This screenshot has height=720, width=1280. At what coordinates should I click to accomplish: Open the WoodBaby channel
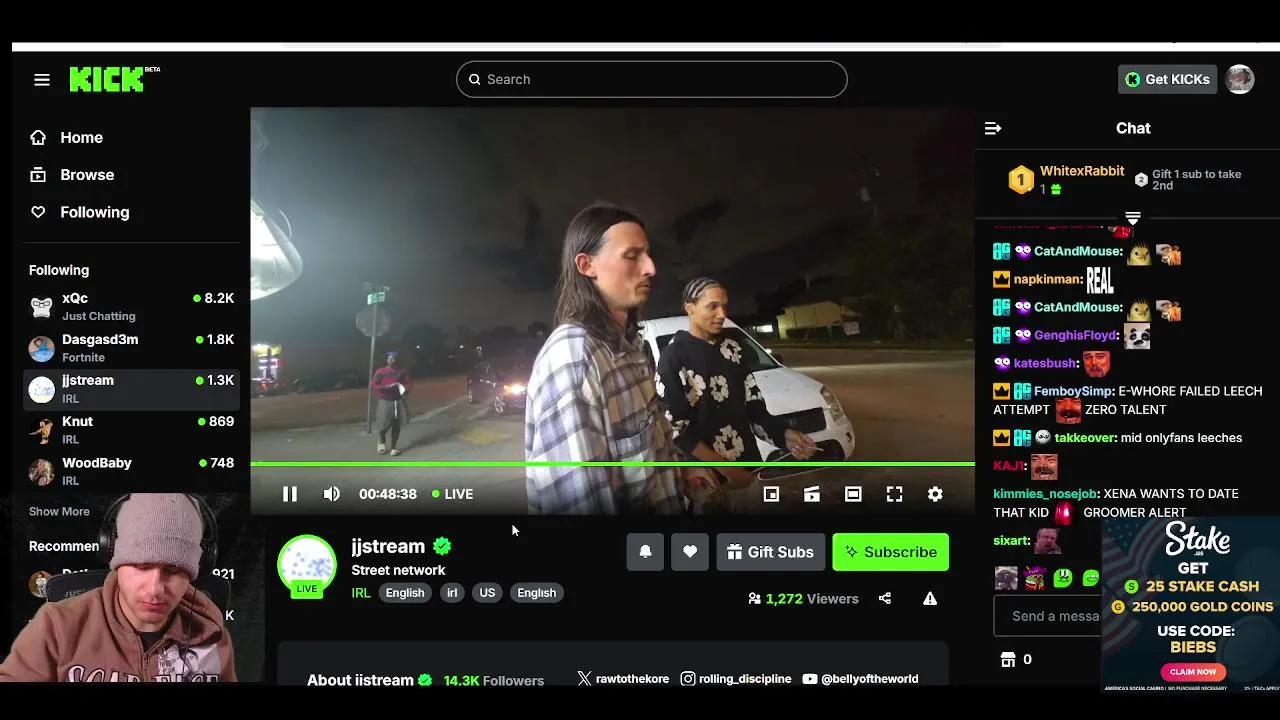pos(131,471)
